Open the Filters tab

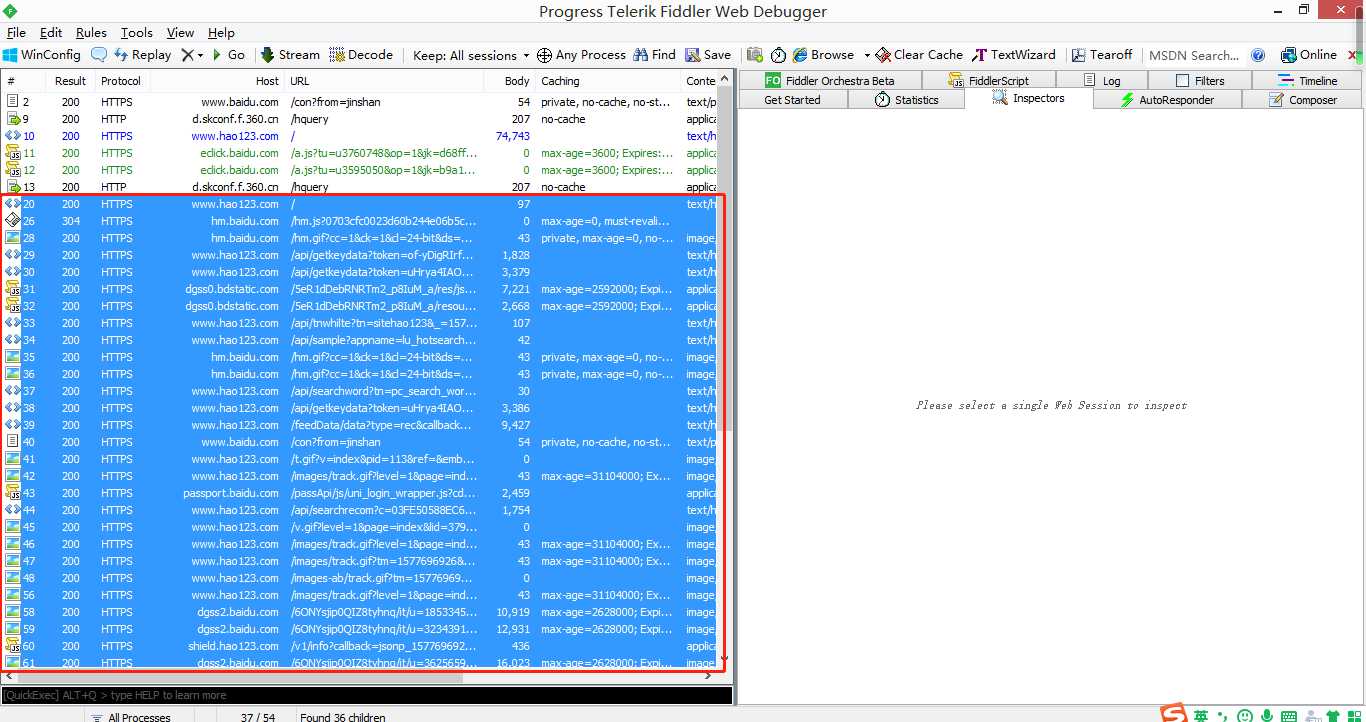click(x=1199, y=81)
